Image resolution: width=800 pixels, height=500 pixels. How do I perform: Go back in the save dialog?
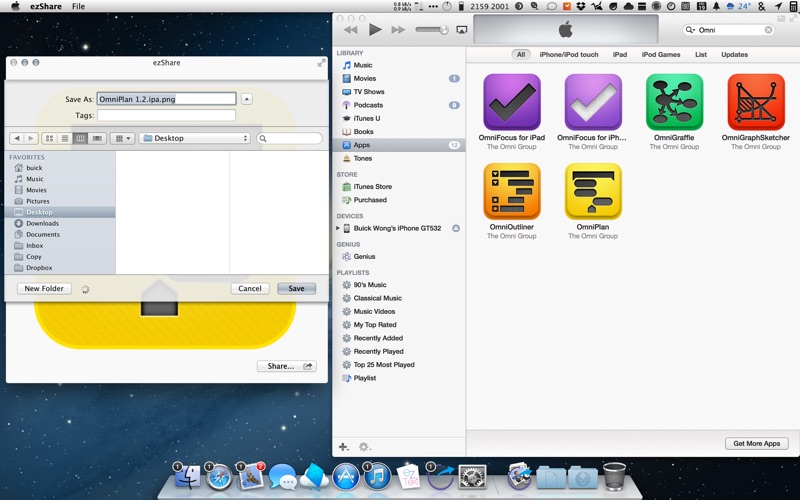17,138
